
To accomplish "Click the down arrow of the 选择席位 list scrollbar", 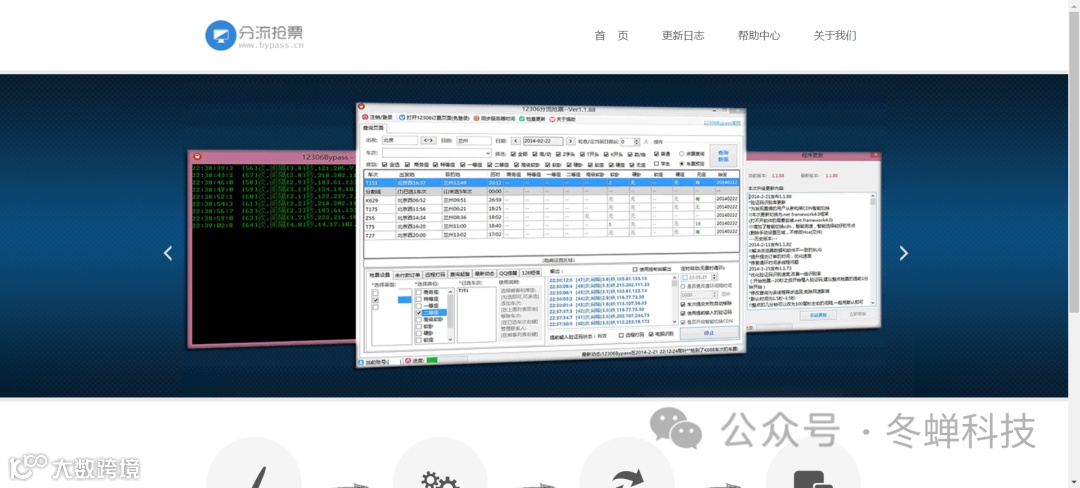I will [450, 339].
